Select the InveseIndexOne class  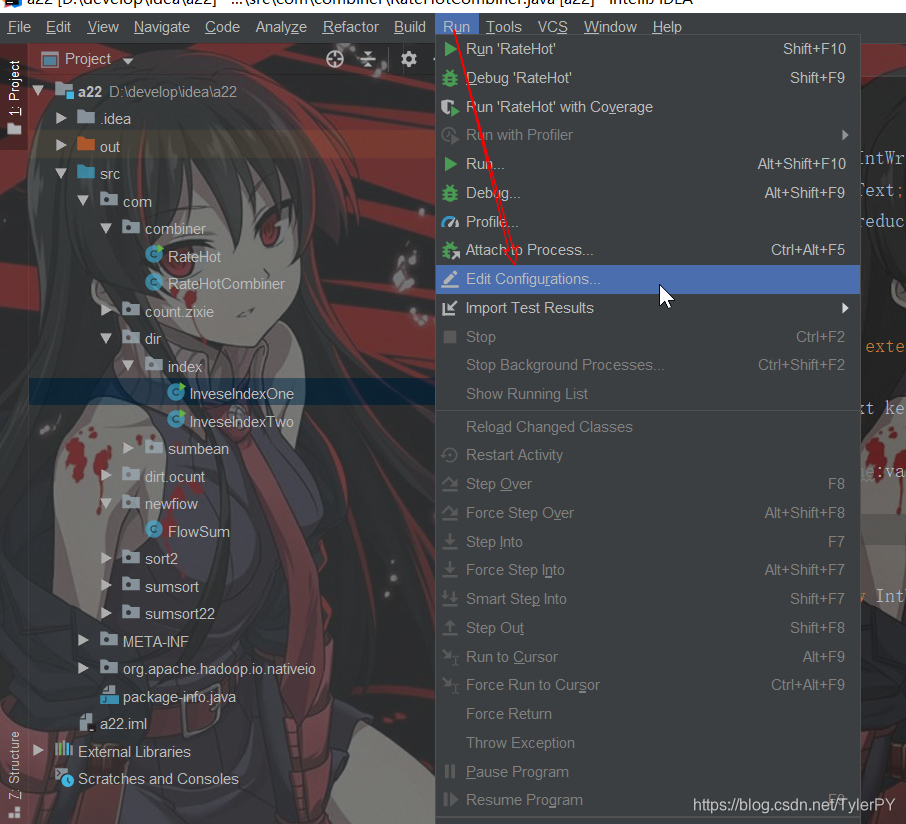tap(242, 394)
